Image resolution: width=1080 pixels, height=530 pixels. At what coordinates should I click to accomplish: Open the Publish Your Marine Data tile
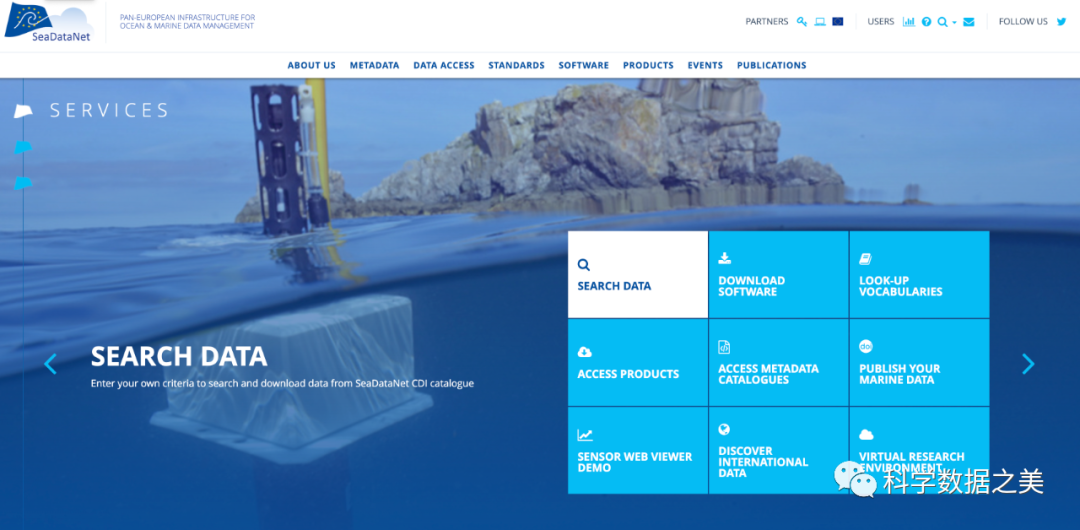pos(919,363)
